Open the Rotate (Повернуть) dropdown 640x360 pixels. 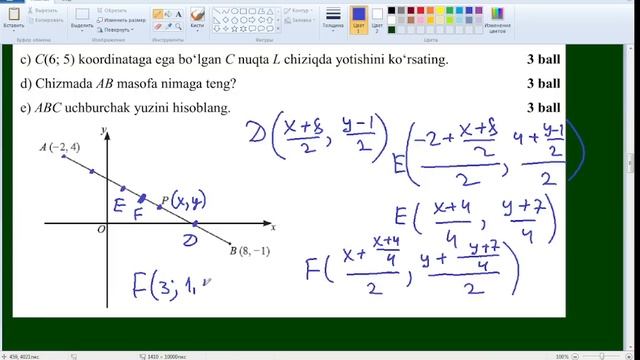116,30
